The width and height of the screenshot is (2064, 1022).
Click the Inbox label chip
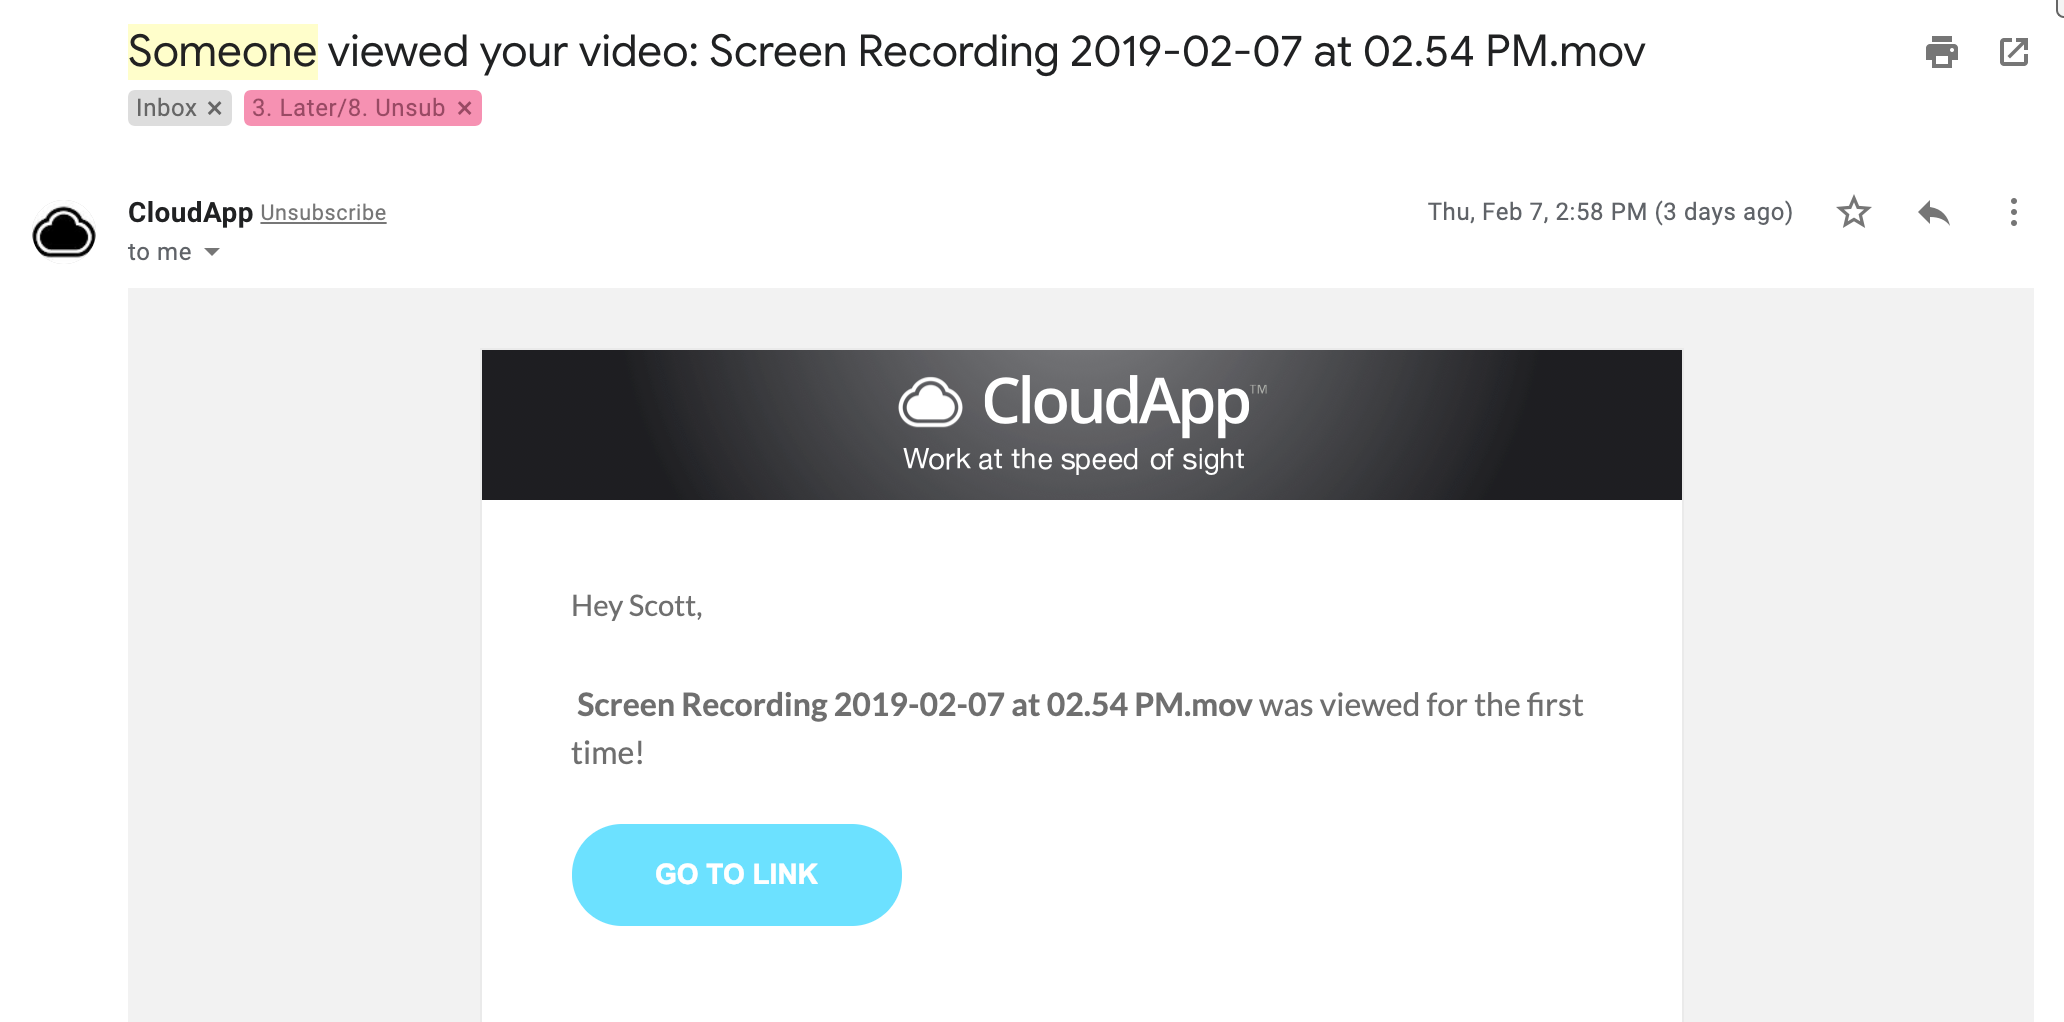pos(166,108)
